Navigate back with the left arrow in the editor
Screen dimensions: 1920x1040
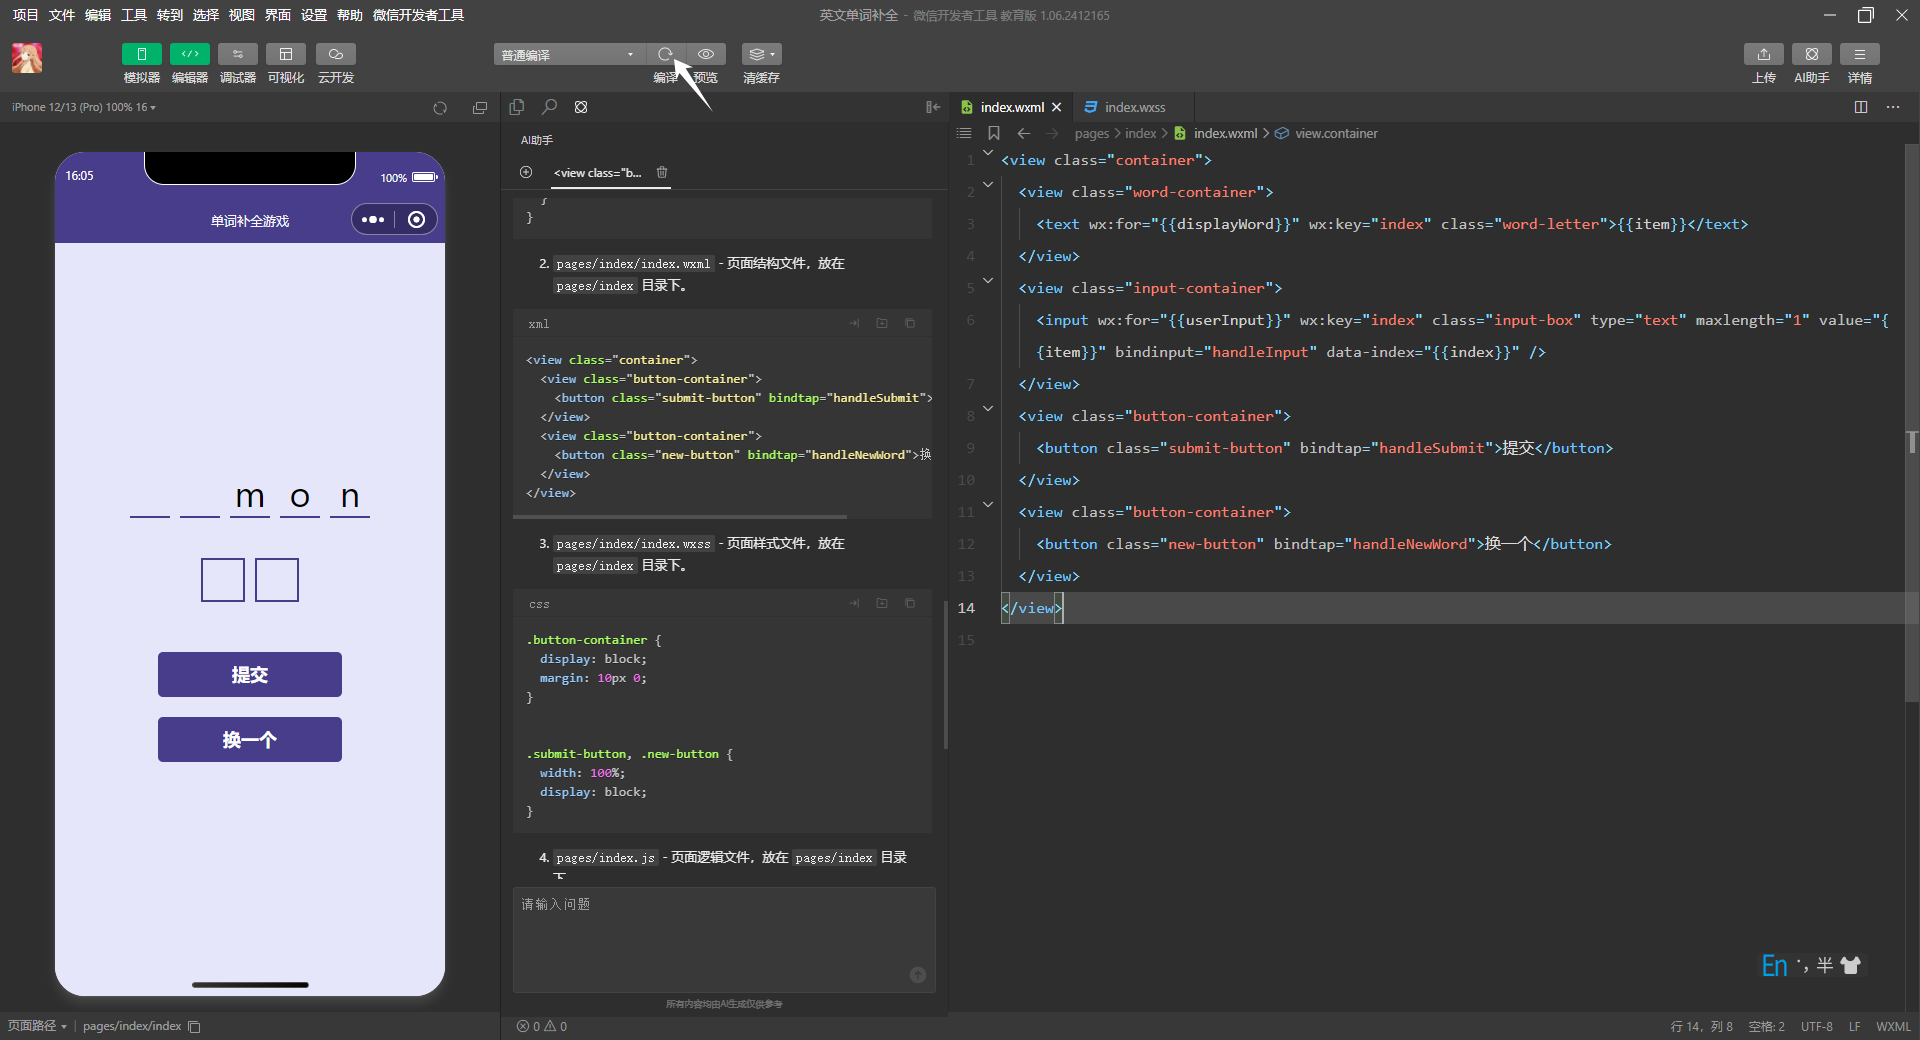click(1023, 133)
